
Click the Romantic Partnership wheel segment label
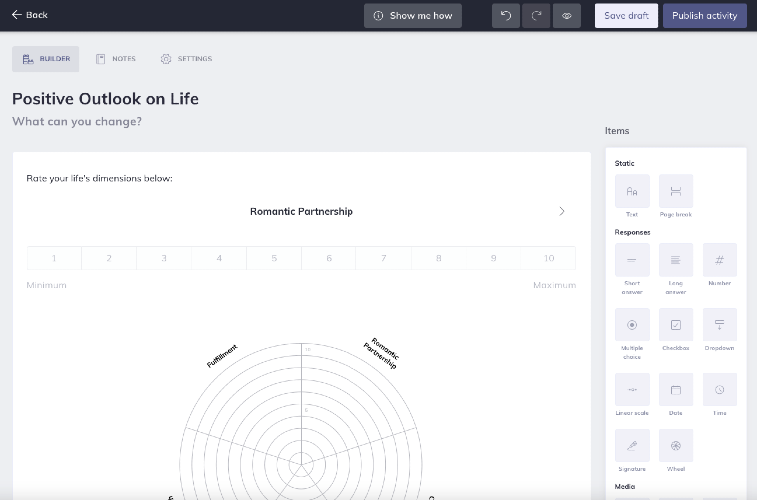click(381, 354)
